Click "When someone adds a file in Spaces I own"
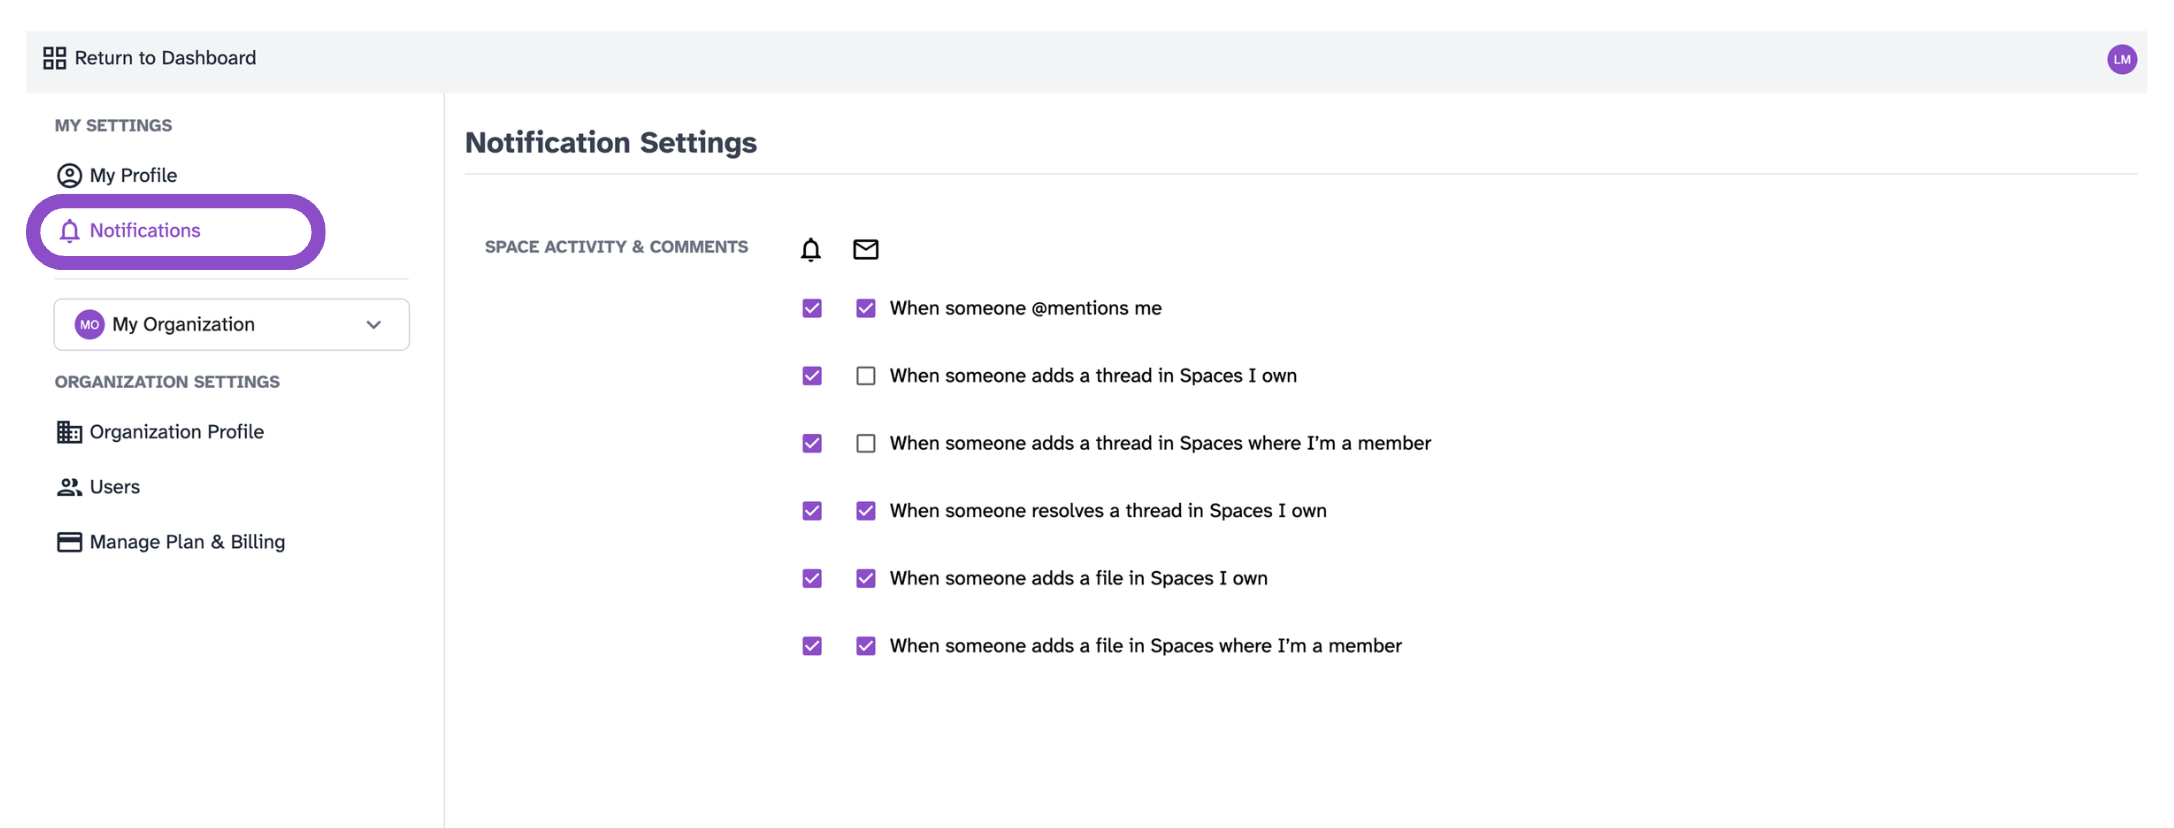Screen dimensions: 2174x828 click(x=1079, y=579)
